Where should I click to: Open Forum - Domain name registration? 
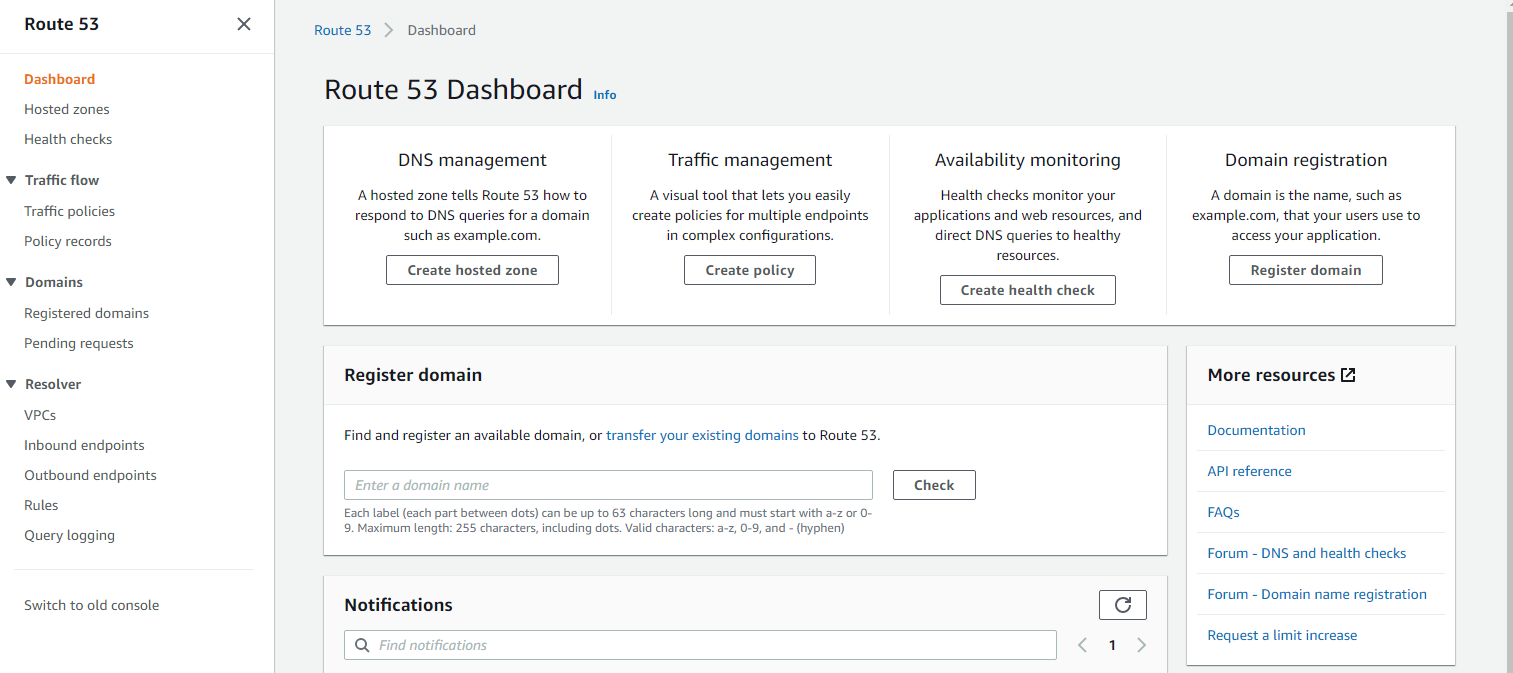click(x=1317, y=594)
